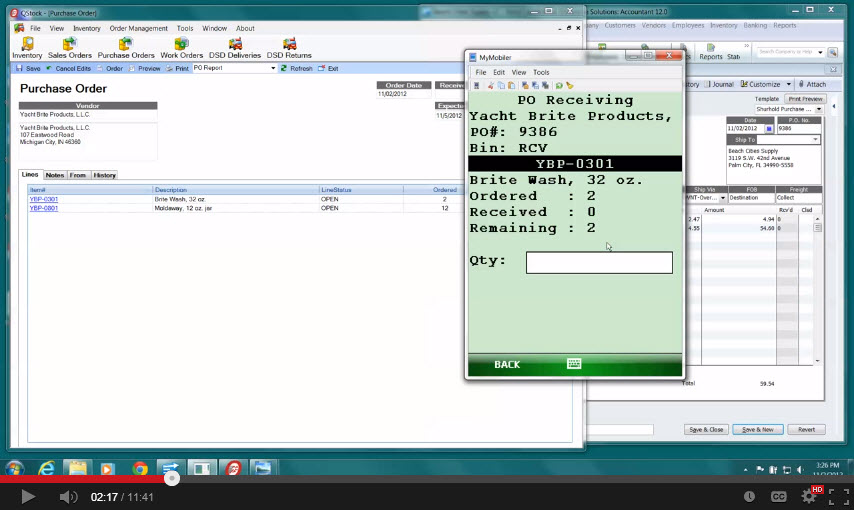Switch to the From tab
The width and height of the screenshot is (854, 510).
78,175
